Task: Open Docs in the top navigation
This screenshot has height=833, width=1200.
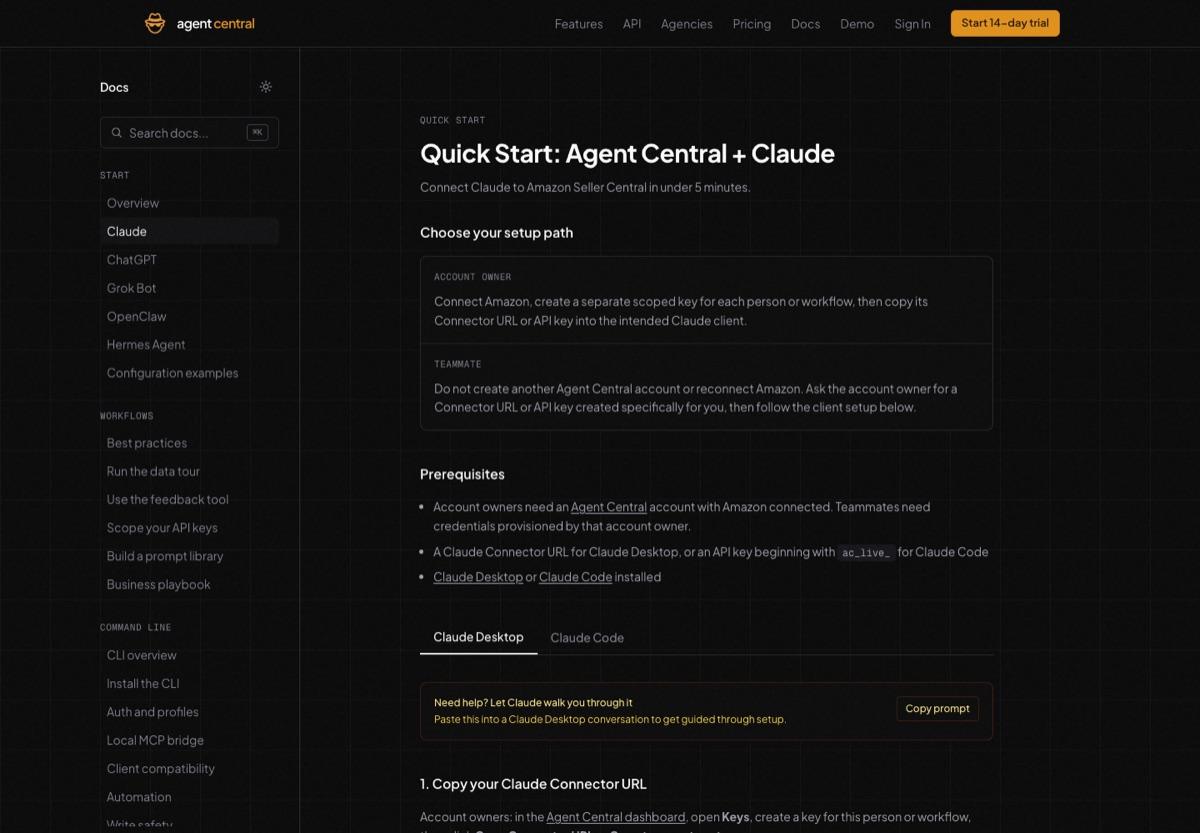Action: [x=805, y=24]
